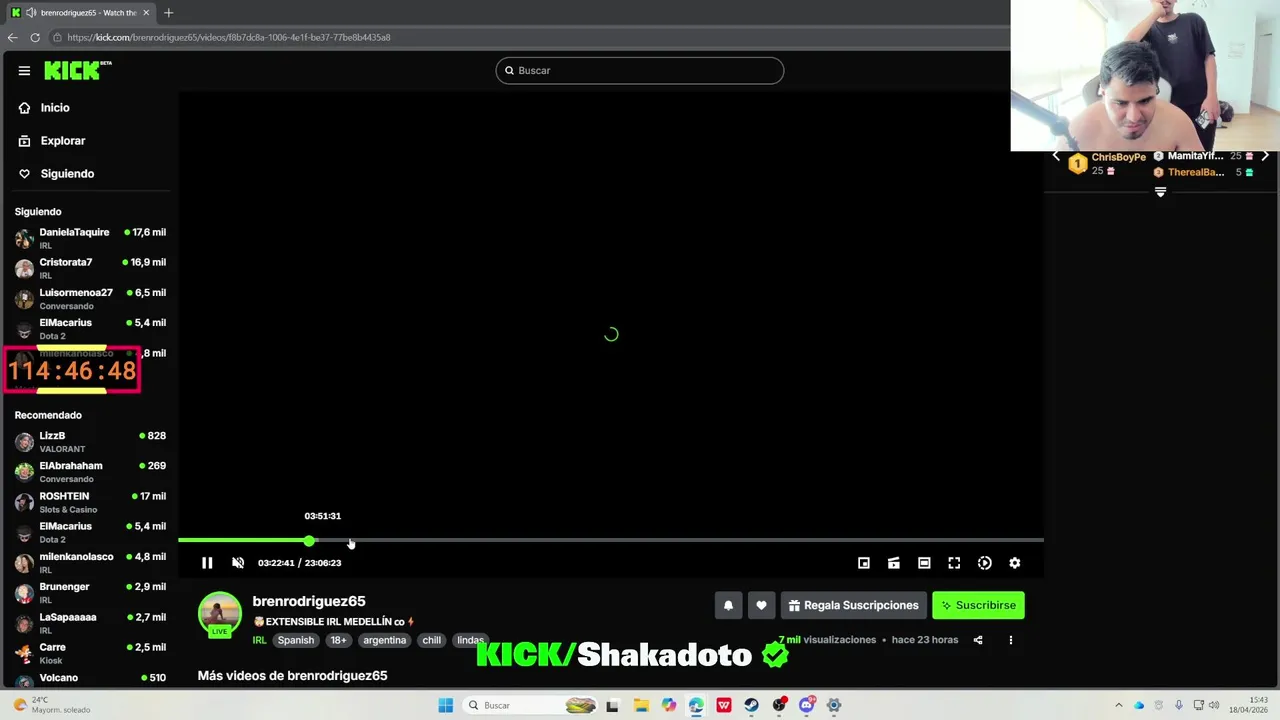Click the green Suscribirse button
Screen dimensions: 1280x720
pos(978,605)
